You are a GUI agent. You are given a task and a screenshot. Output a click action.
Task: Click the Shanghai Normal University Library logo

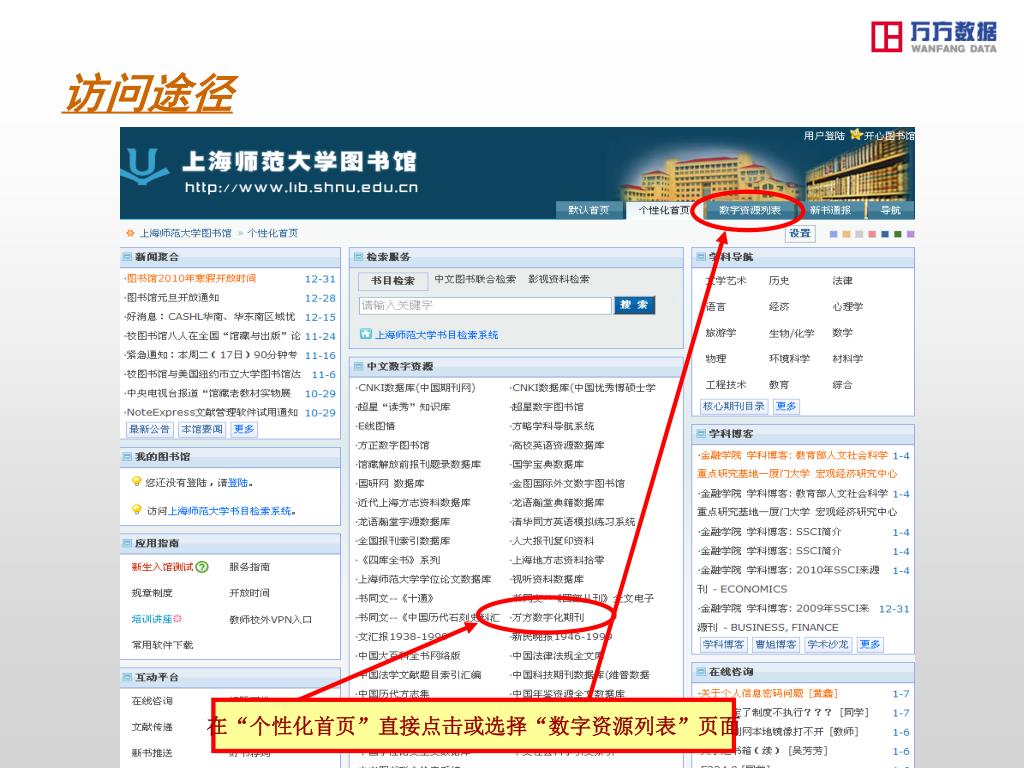[142, 167]
